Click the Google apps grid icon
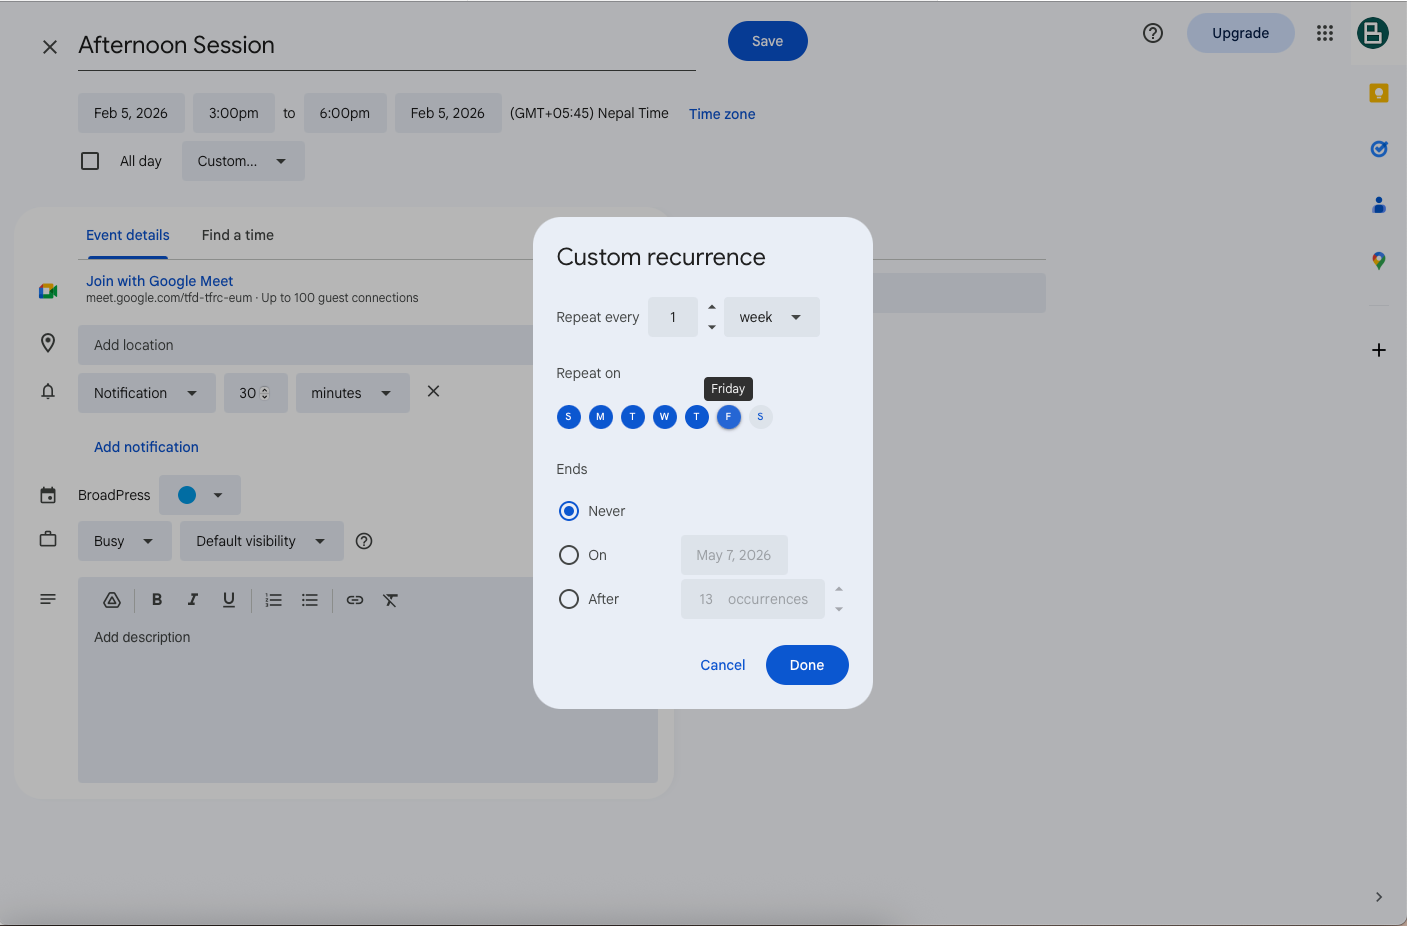 pyautogui.click(x=1325, y=33)
